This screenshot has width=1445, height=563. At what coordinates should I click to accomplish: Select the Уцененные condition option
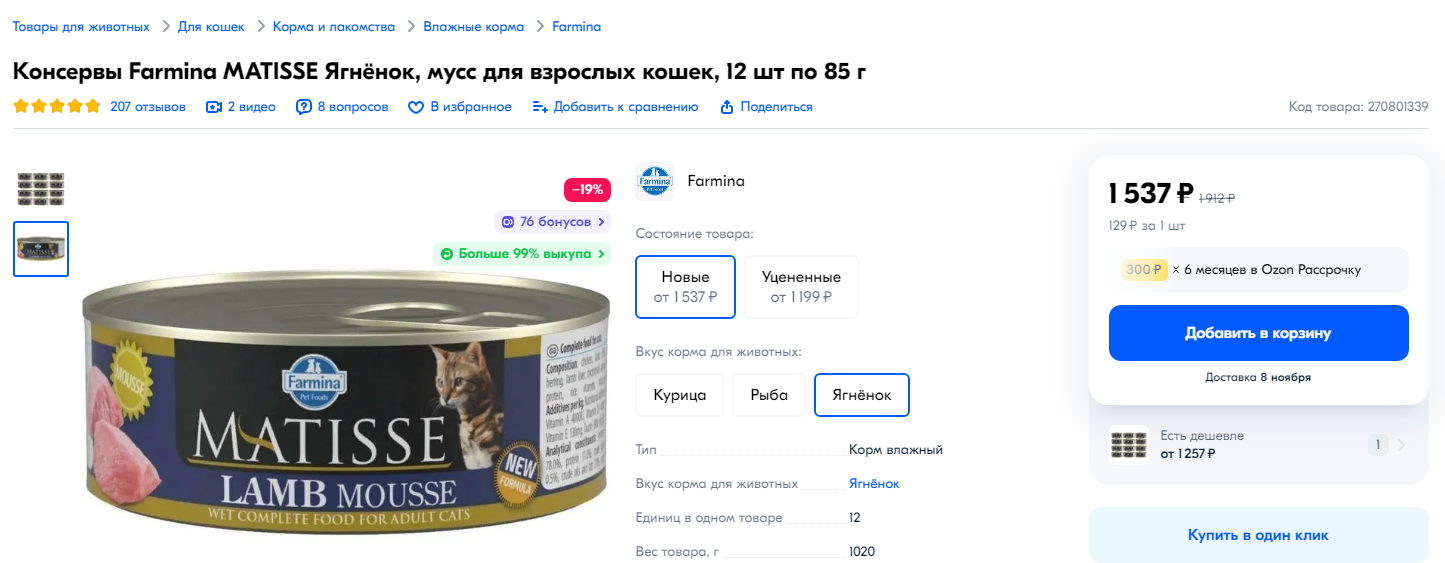(801, 286)
